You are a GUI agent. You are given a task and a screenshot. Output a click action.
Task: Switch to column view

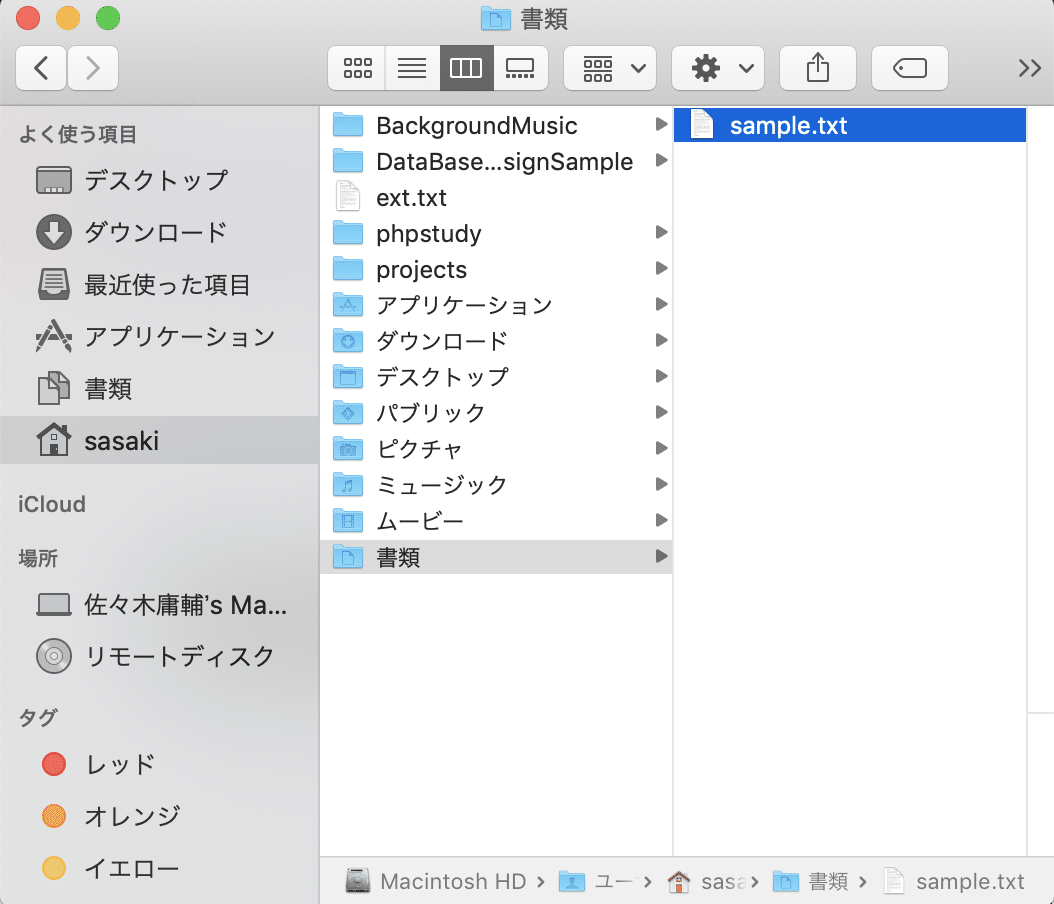[467, 68]
